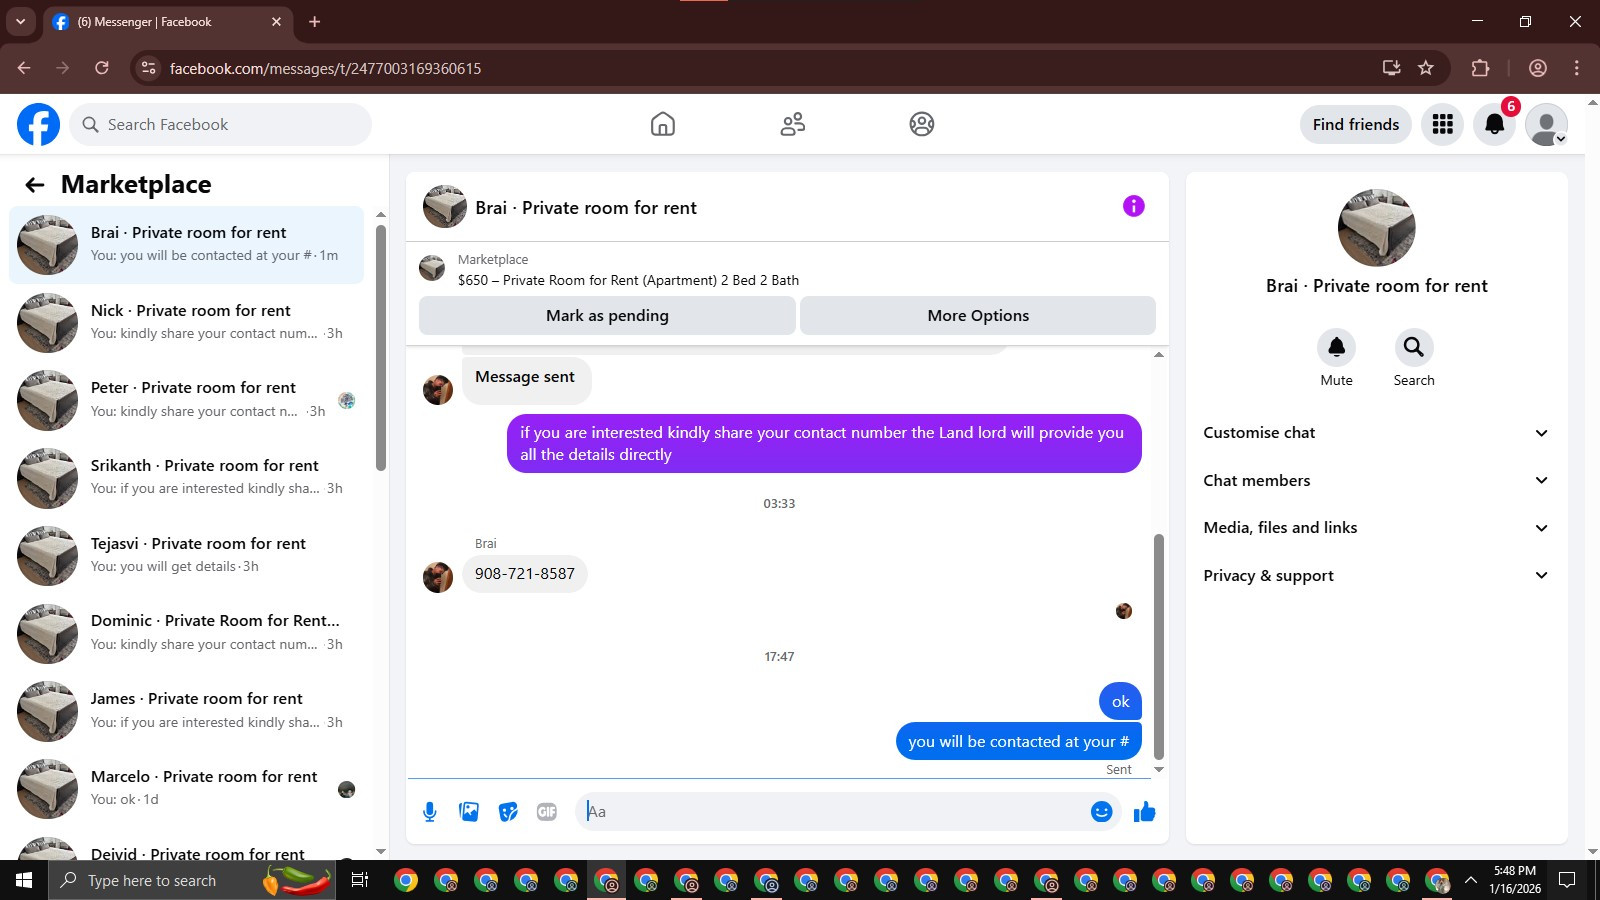The height and width of the screenshot is (900, 1600).
Task: Send a thumbs-up like
Action: [x=1145, y=812]
